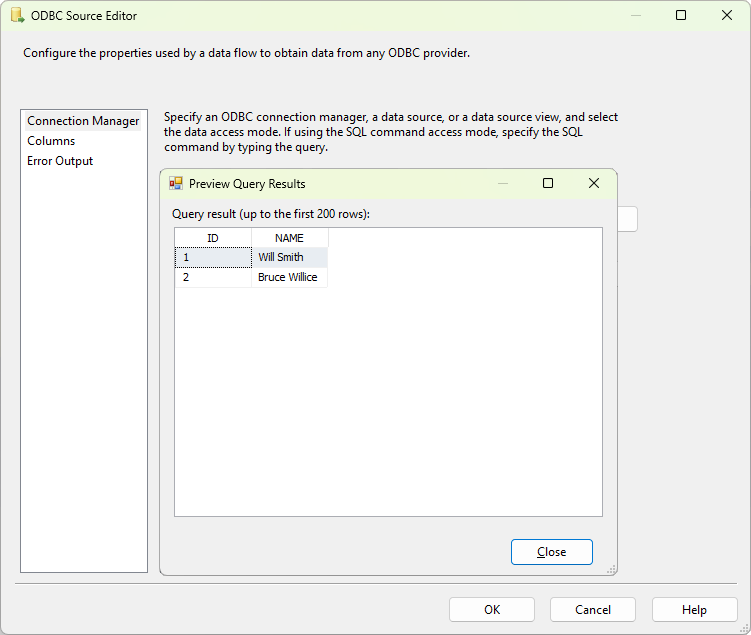This screenshot has width=751, height=635.
Task: Open Help for the ODBC Source Editor
Action: [x=694, y=610]
